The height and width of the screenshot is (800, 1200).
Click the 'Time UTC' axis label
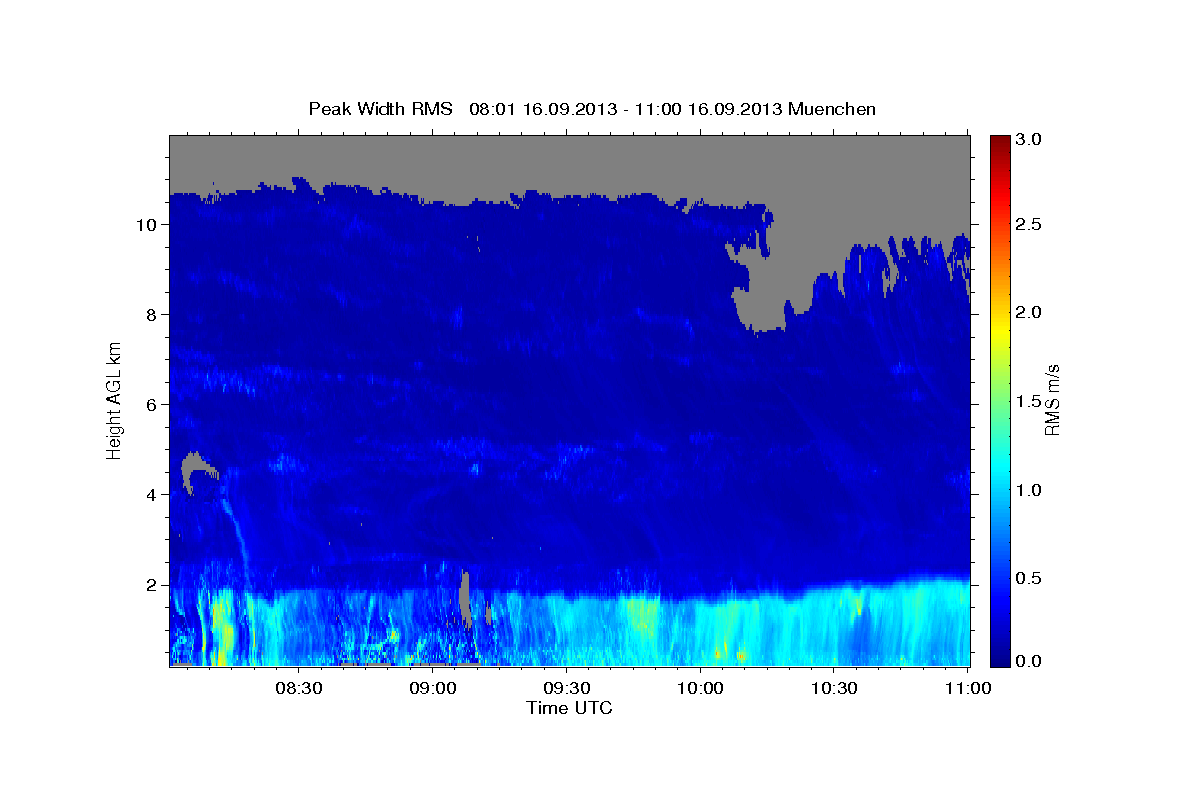[x=569, y=708]
